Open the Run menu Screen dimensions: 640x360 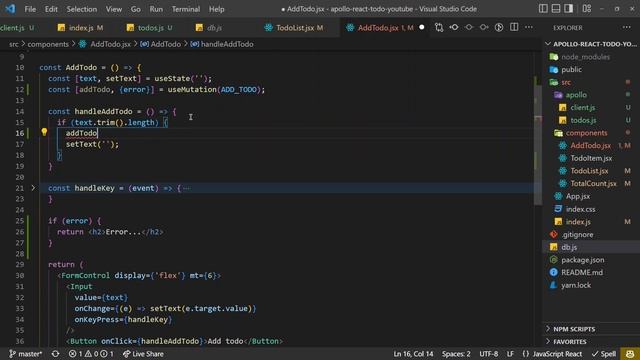[156, 9]
